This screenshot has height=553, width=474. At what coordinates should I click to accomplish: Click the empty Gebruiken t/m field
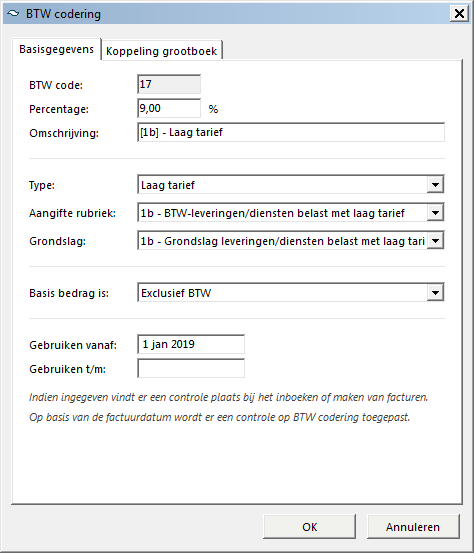click(191, 368)
